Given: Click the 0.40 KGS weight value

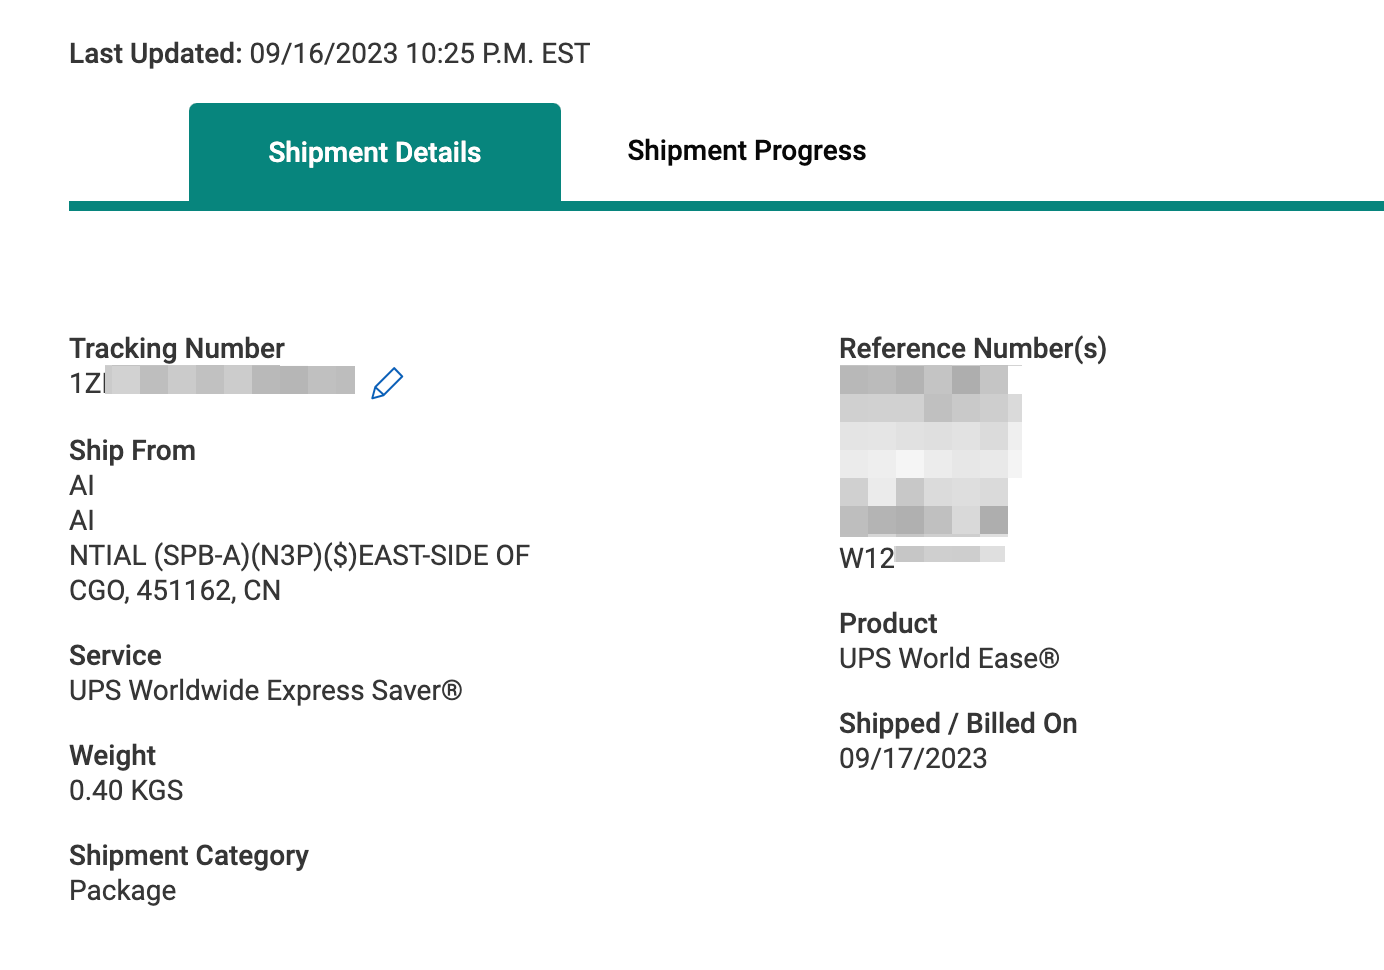Looking at the screenshot, I should 126,790.
